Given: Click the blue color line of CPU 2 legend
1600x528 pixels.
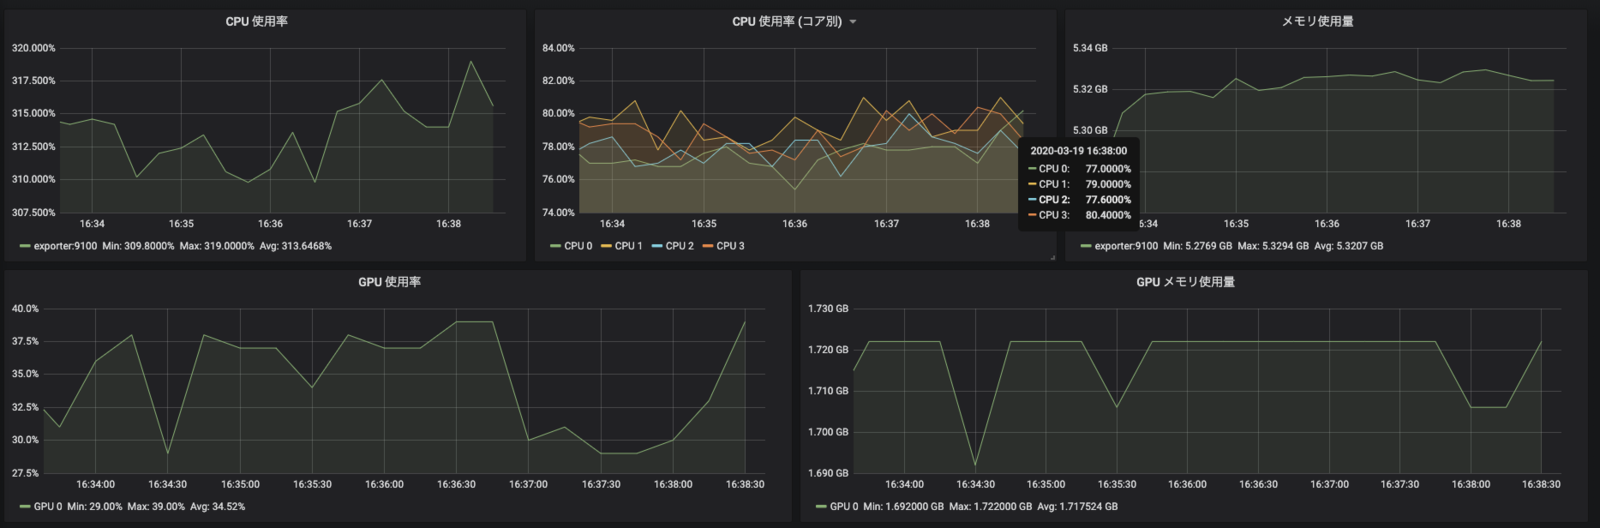Looking at the screenshot, I should (x=656, y=246).
